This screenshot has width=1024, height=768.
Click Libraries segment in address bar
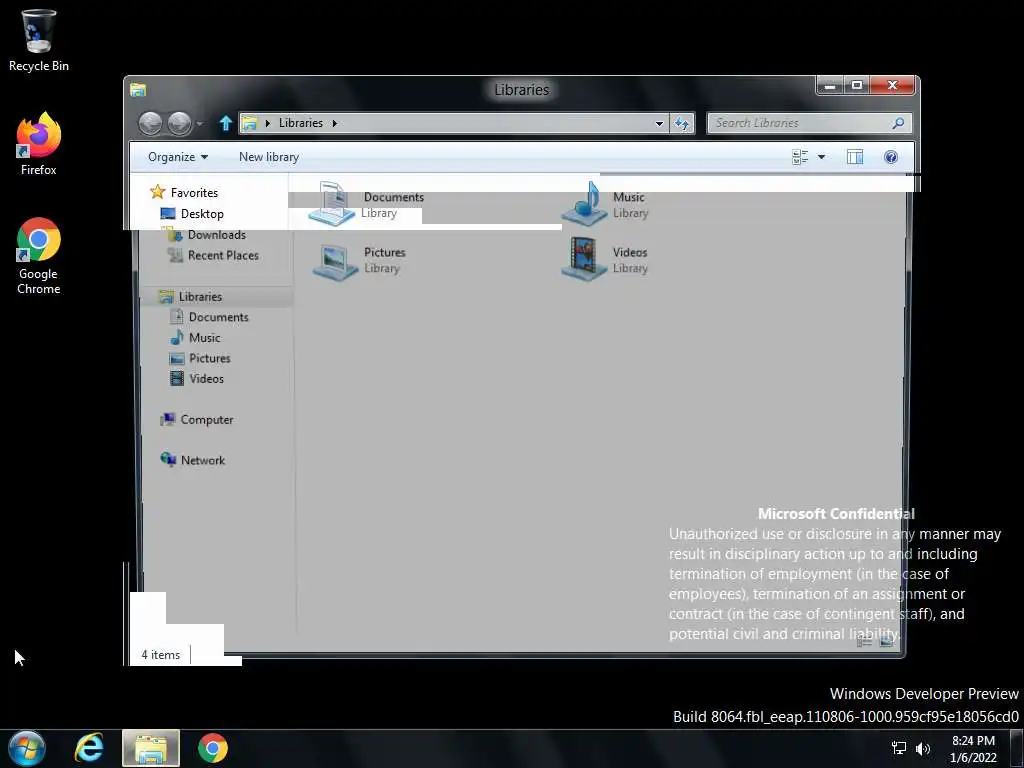300,123
